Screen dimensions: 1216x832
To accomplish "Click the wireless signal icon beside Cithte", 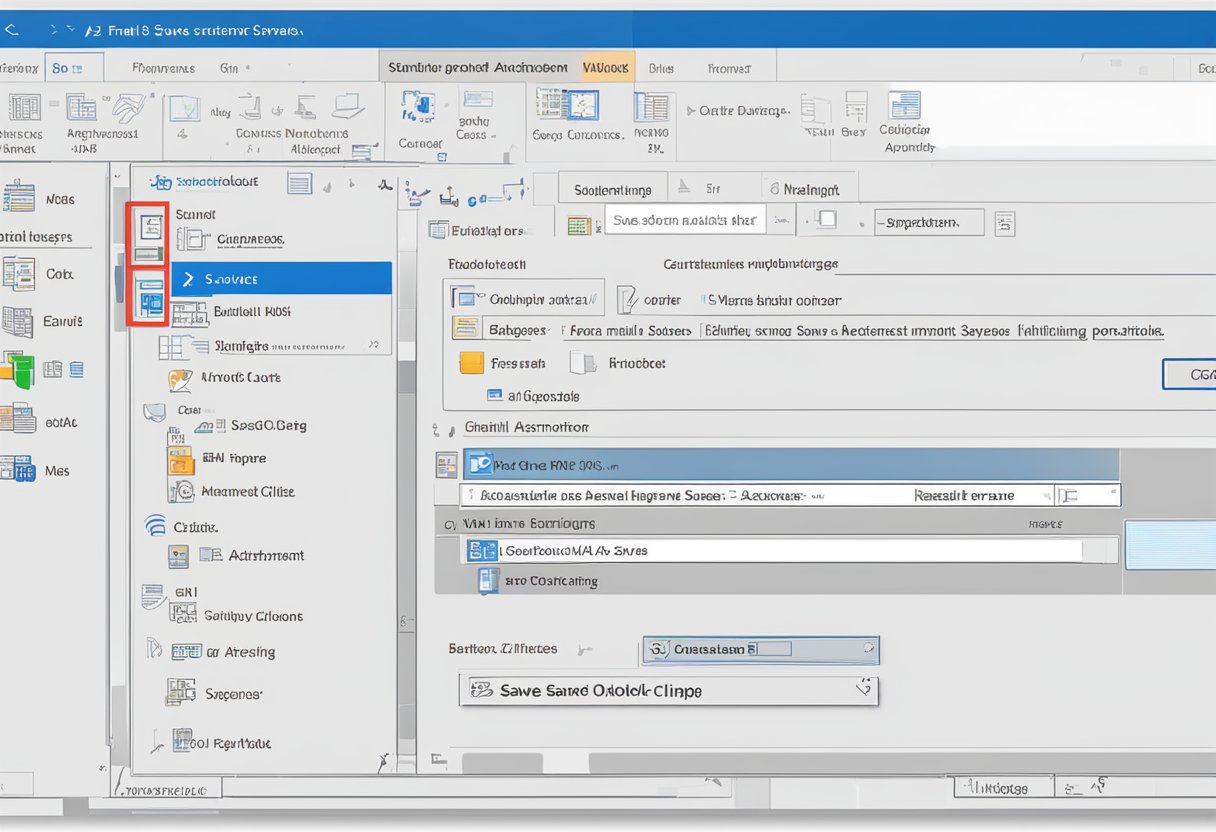I will (x=155, y=526).
